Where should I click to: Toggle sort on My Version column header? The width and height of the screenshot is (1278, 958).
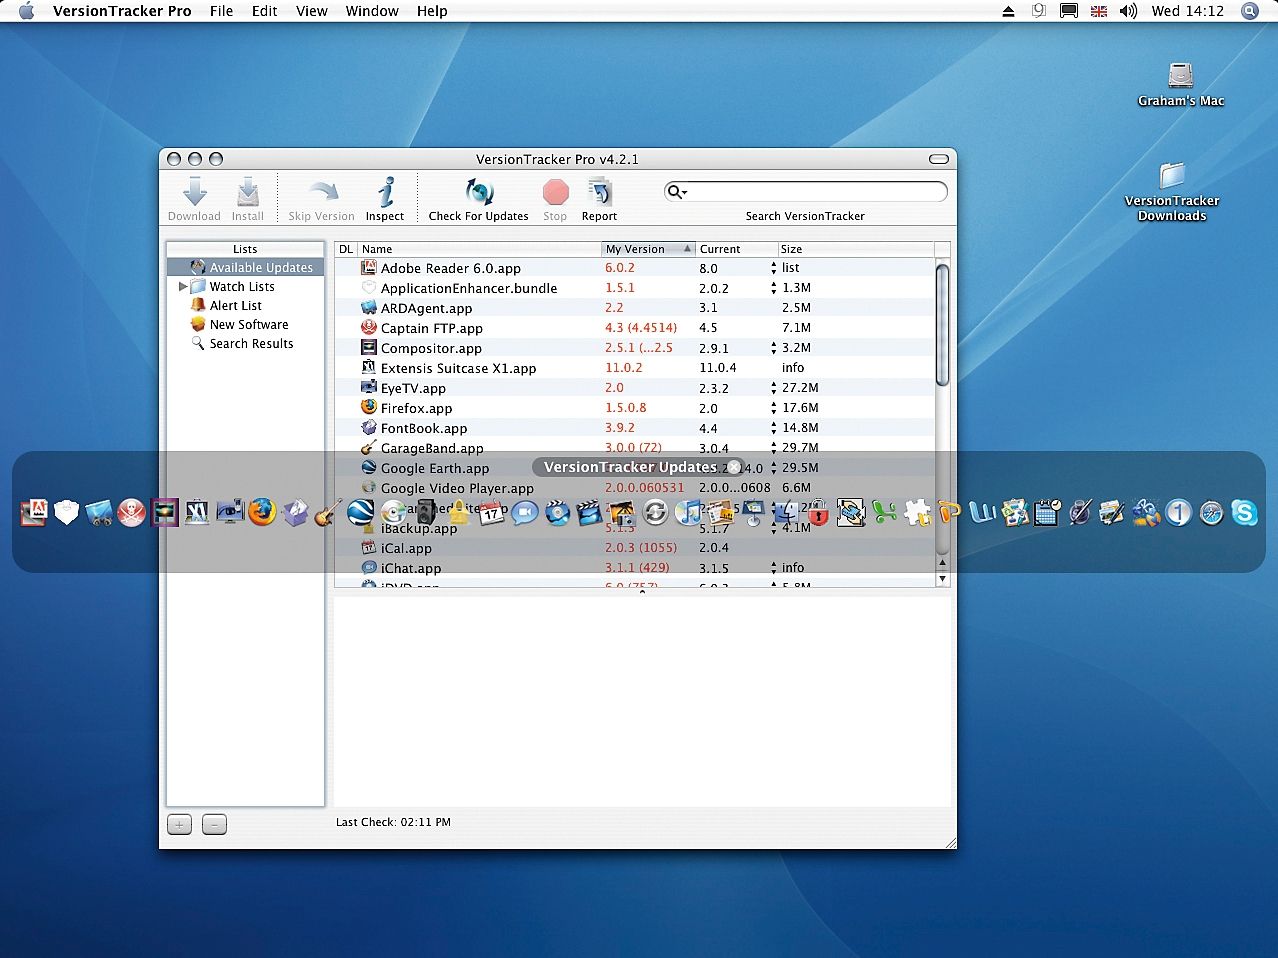point(649,249)
